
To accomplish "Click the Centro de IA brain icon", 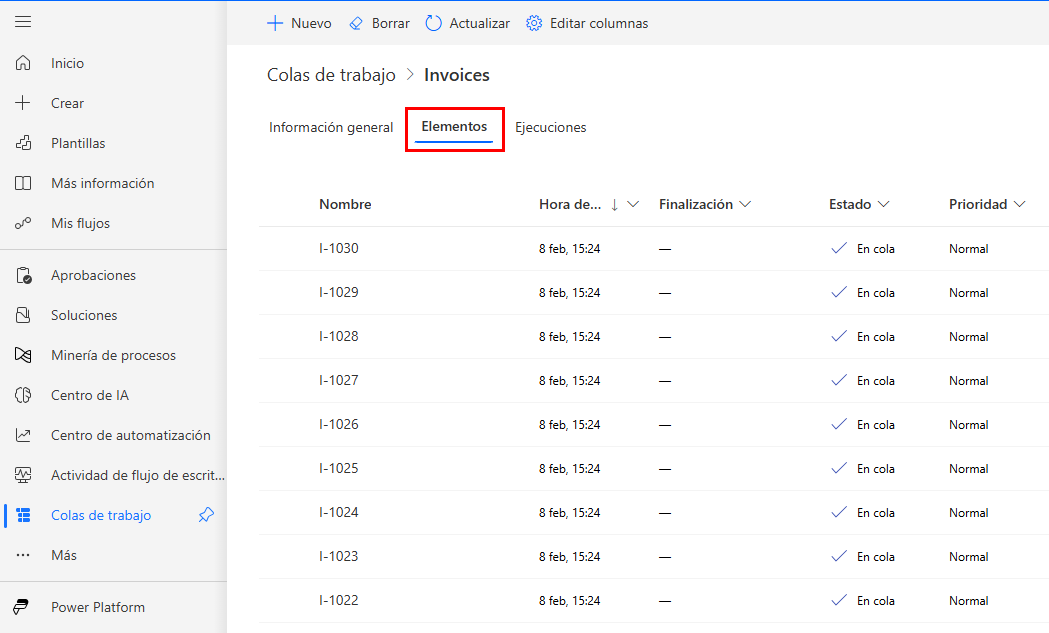I will tap(23, 395).
